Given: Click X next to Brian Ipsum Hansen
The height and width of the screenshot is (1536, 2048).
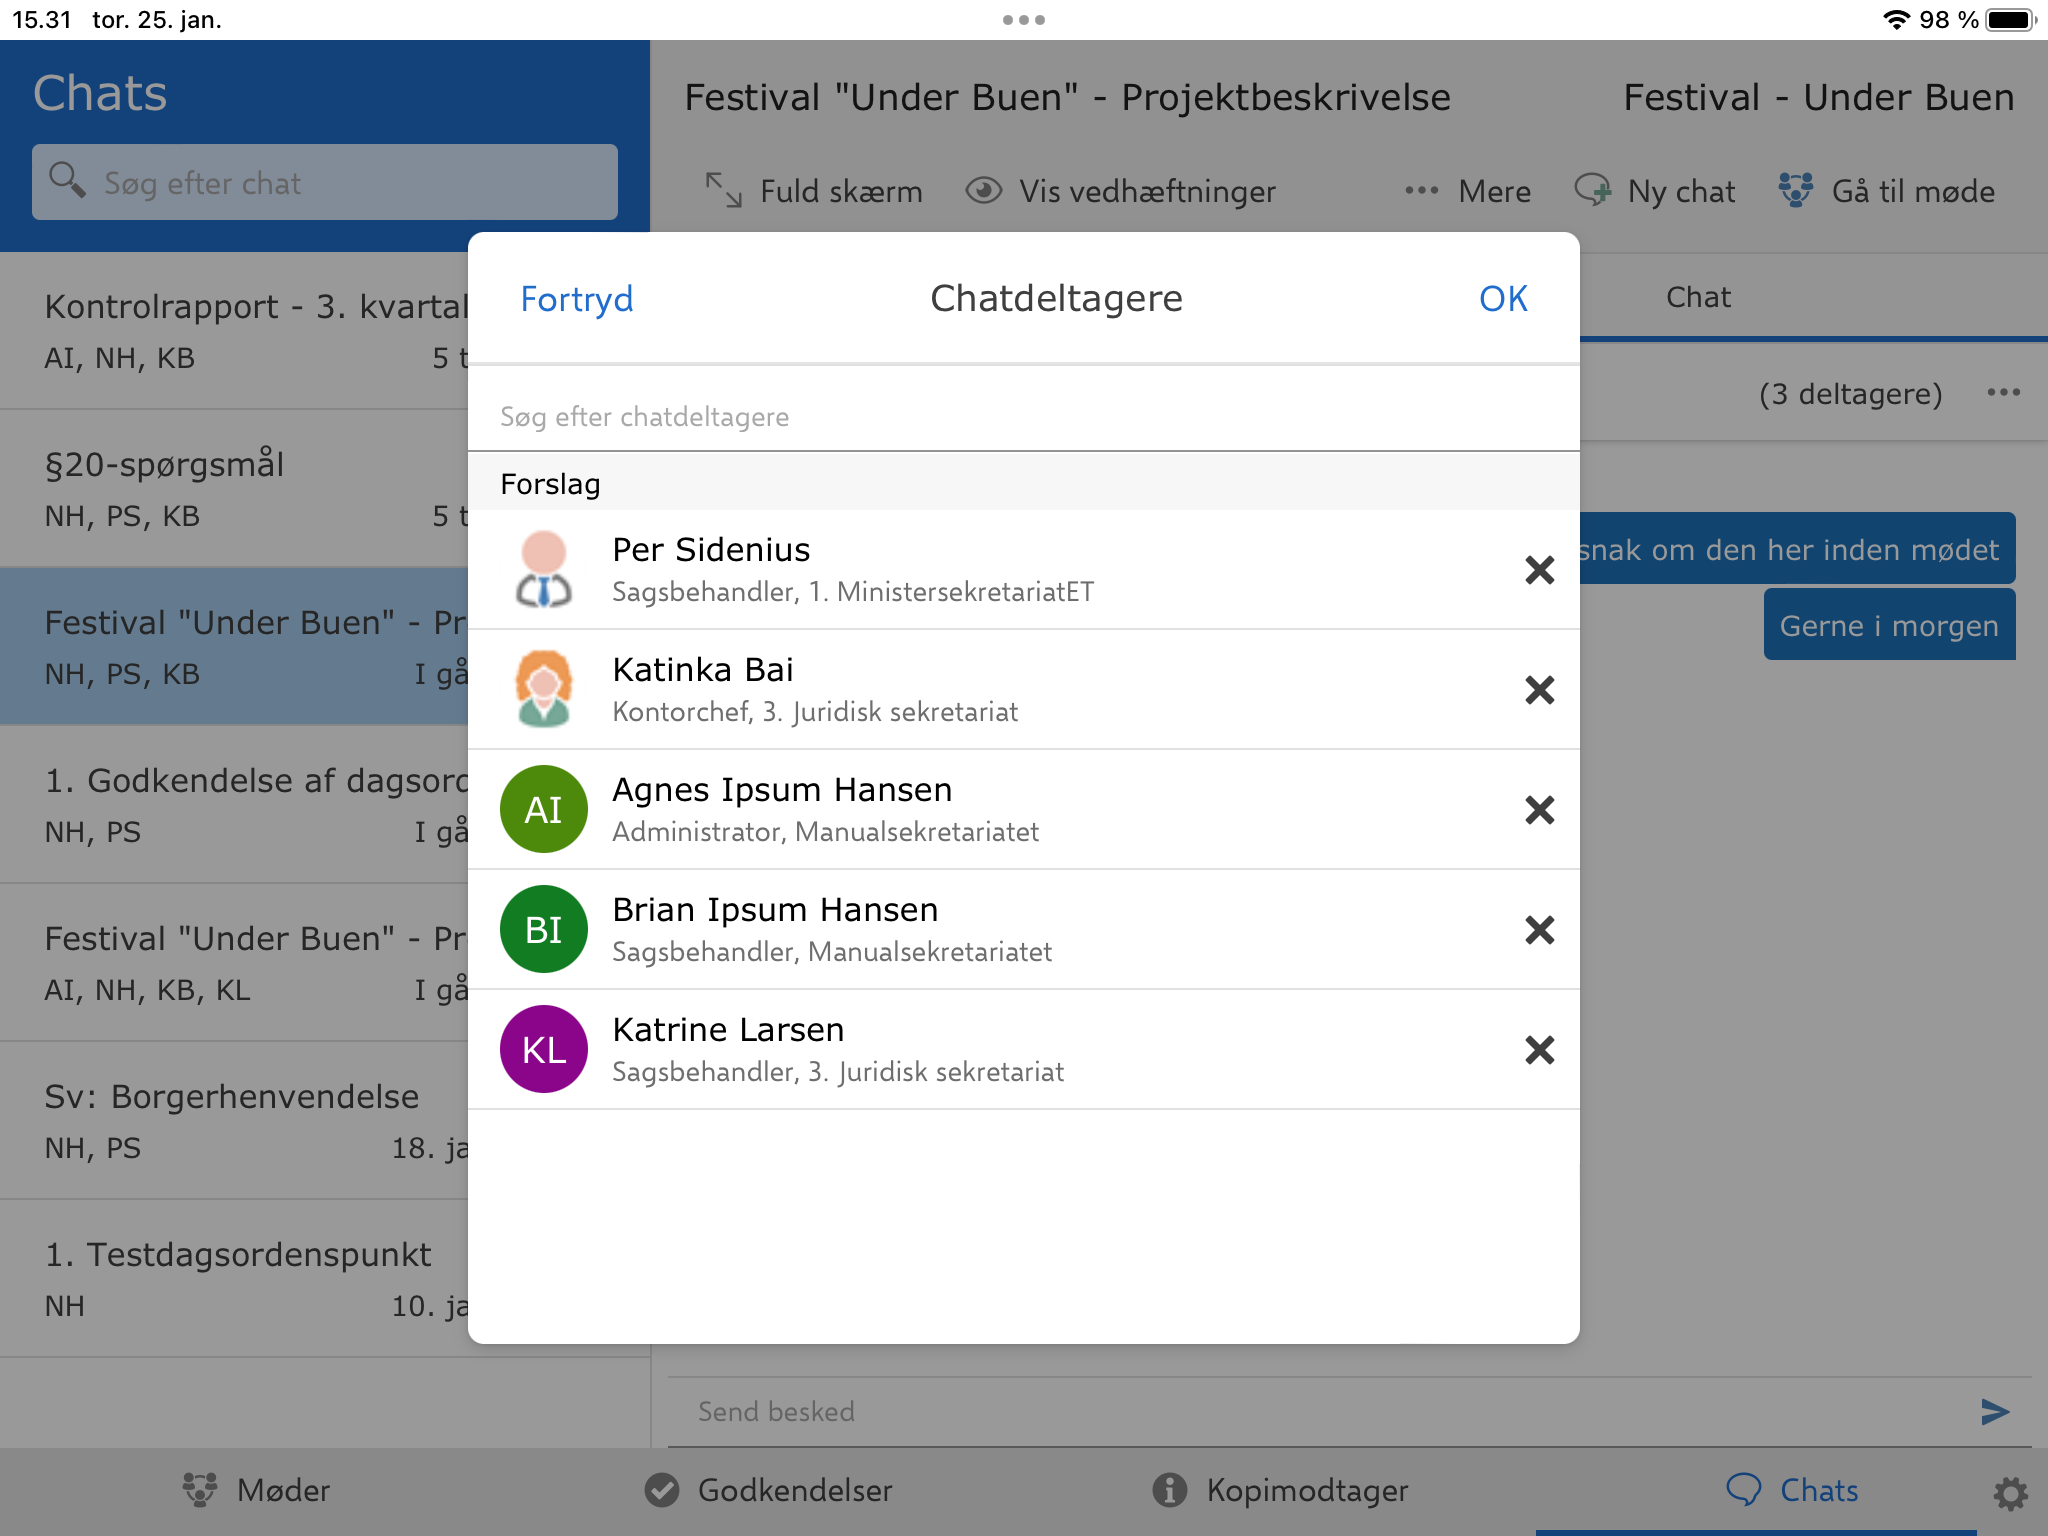Looking at the screenshot, I should [x=1539, y=930].
